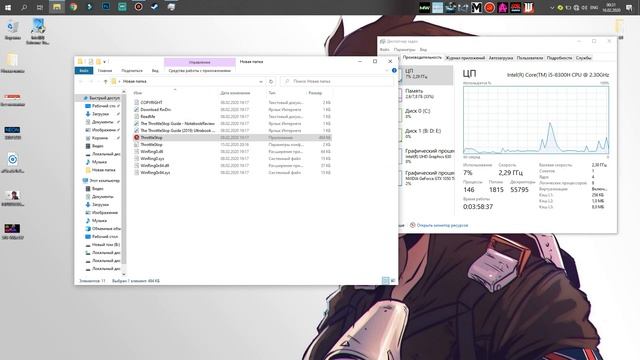Click the round red-ring taskbar icon
640x360 pixels.
[138, 7]
